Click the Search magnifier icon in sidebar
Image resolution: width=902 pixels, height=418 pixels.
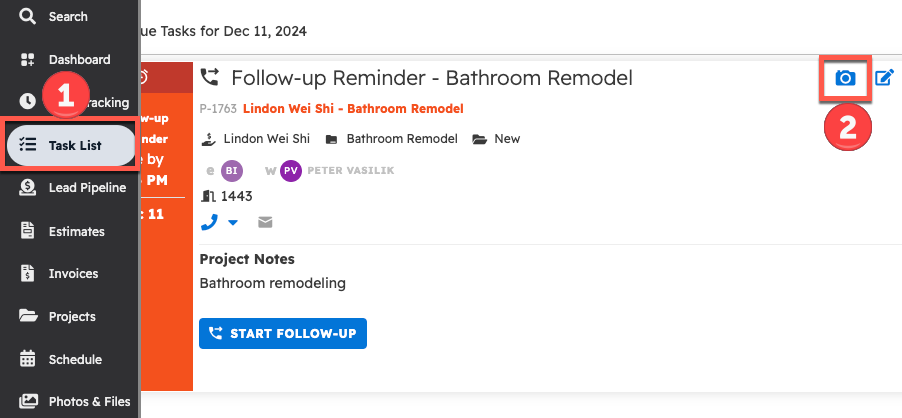(x=28, y=16)
